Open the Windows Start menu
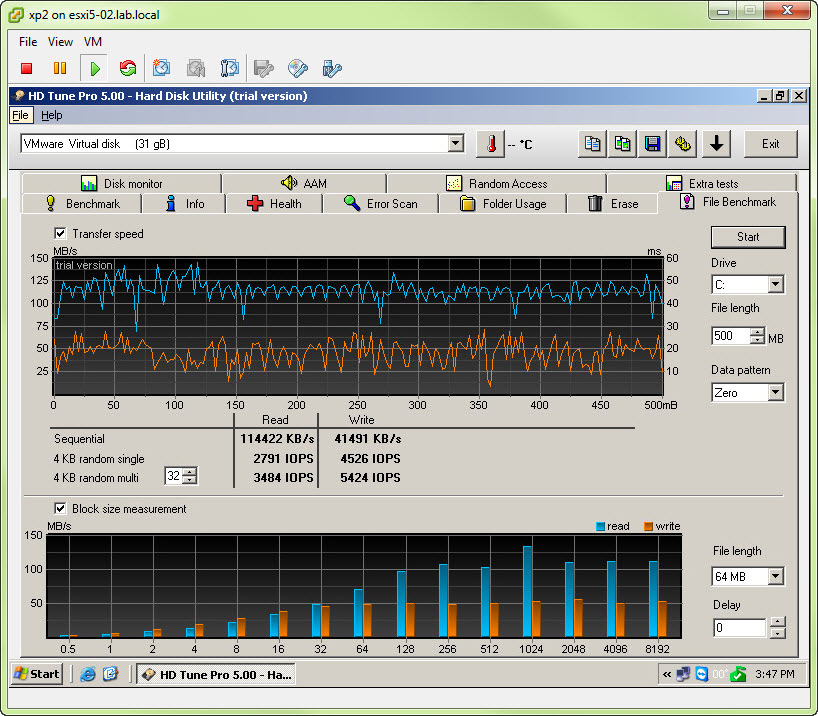 [37, 674]
